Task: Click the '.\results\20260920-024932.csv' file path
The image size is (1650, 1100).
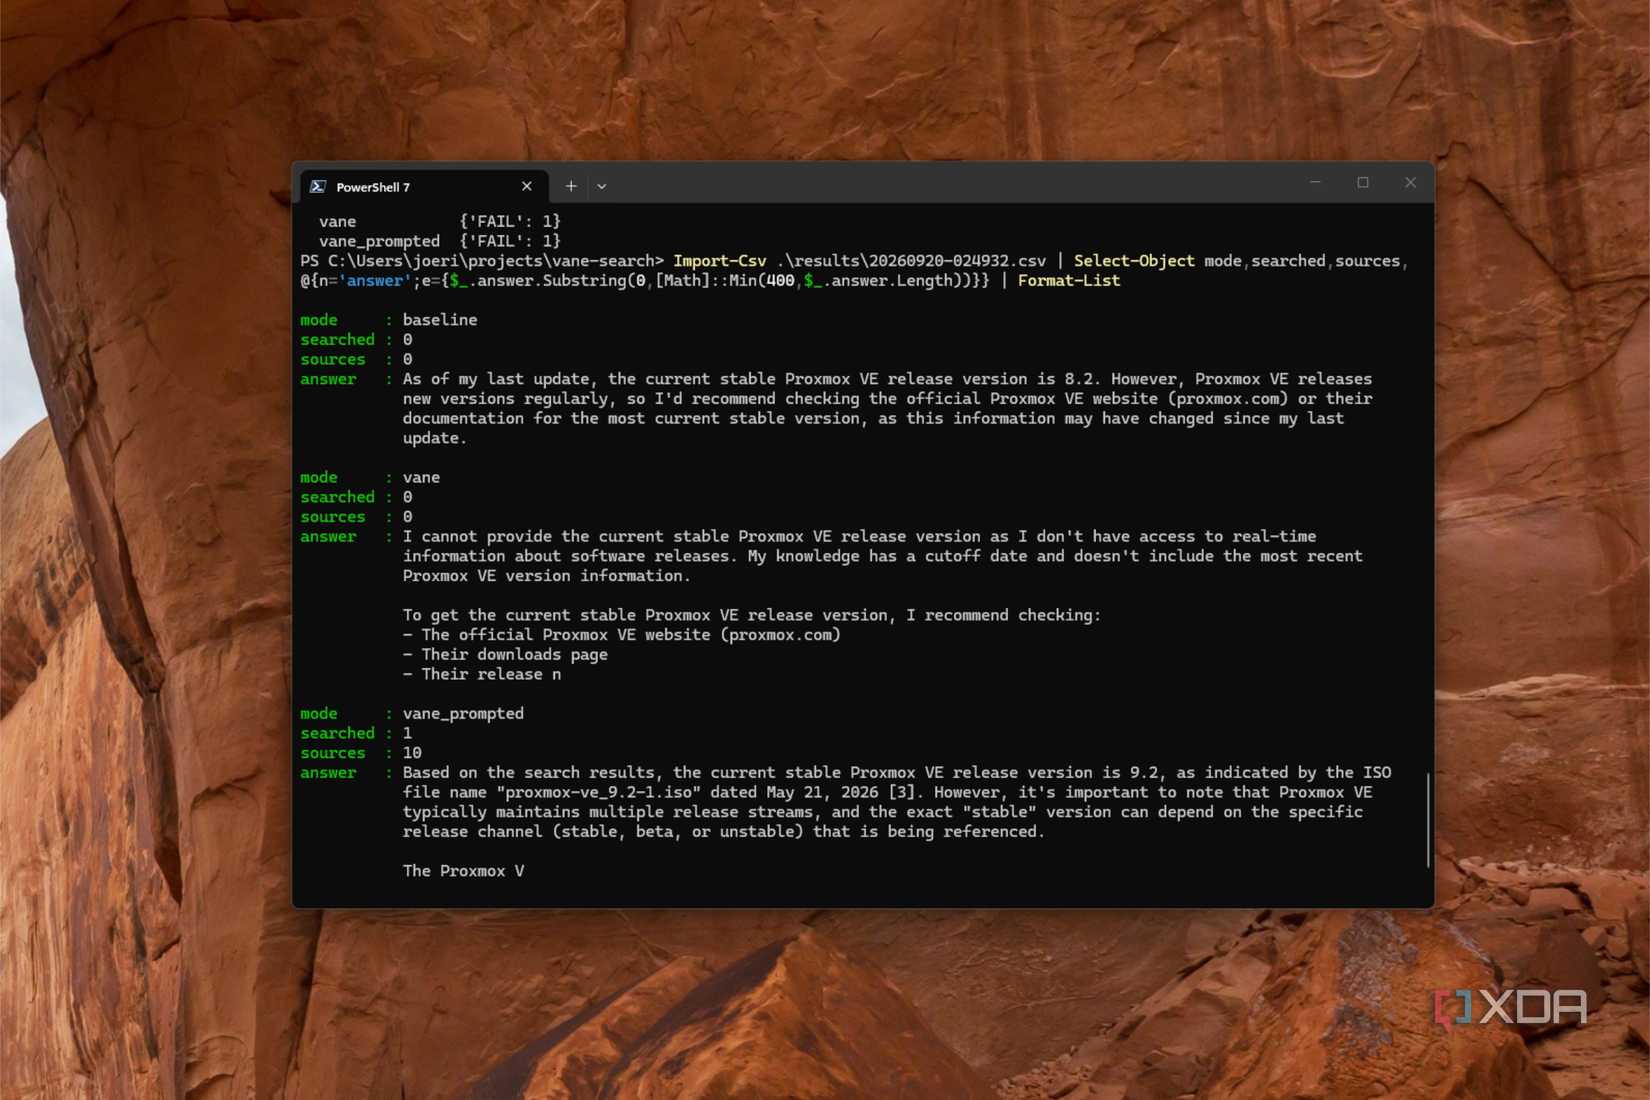Action: click(911, 261)
